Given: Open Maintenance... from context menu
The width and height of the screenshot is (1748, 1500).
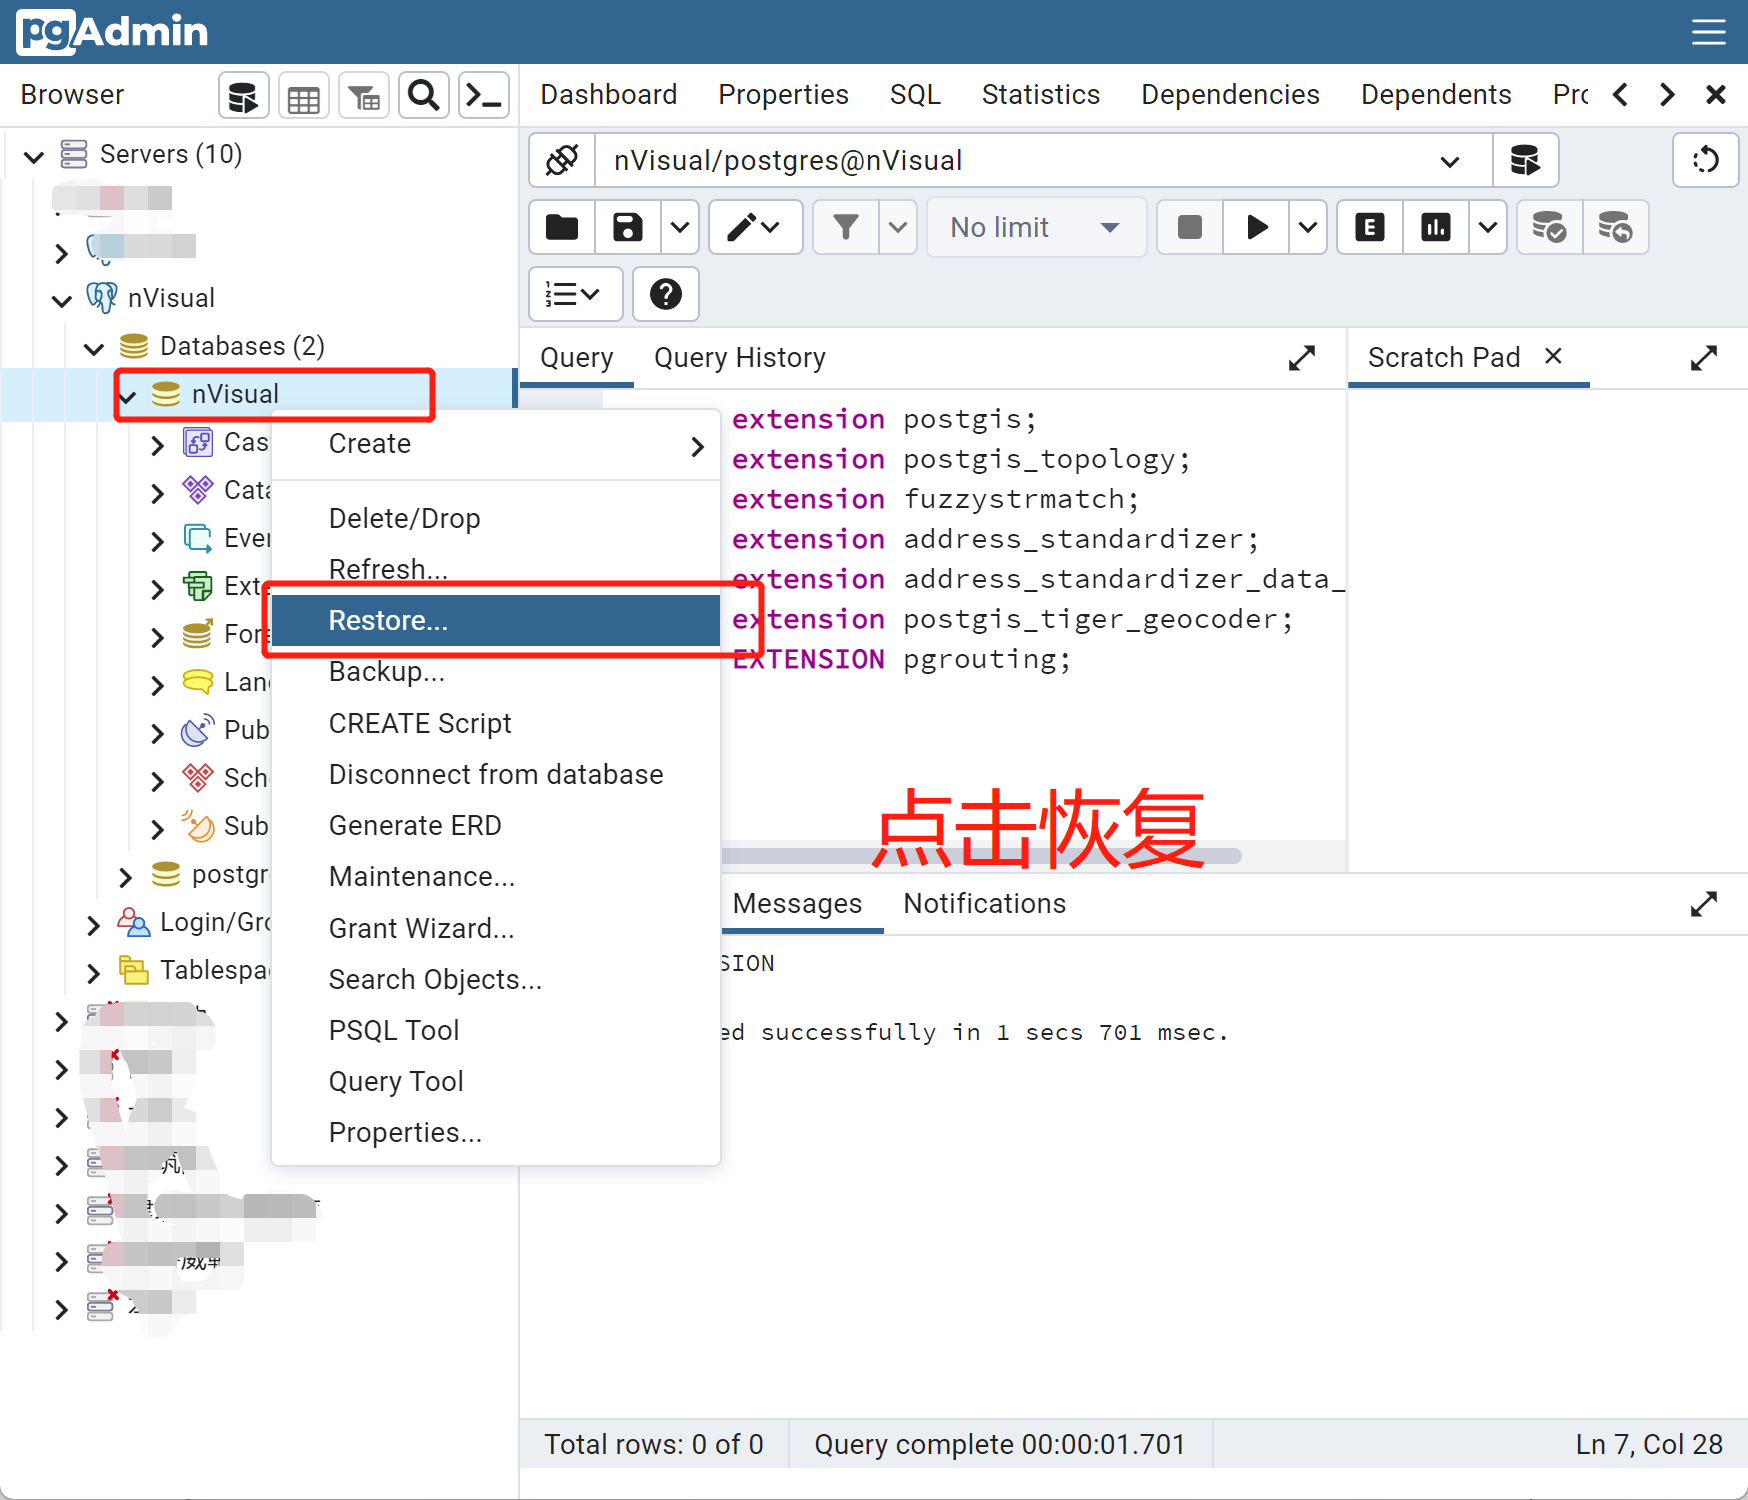Looking at the screenshot, I should click(x=496, y=877).
